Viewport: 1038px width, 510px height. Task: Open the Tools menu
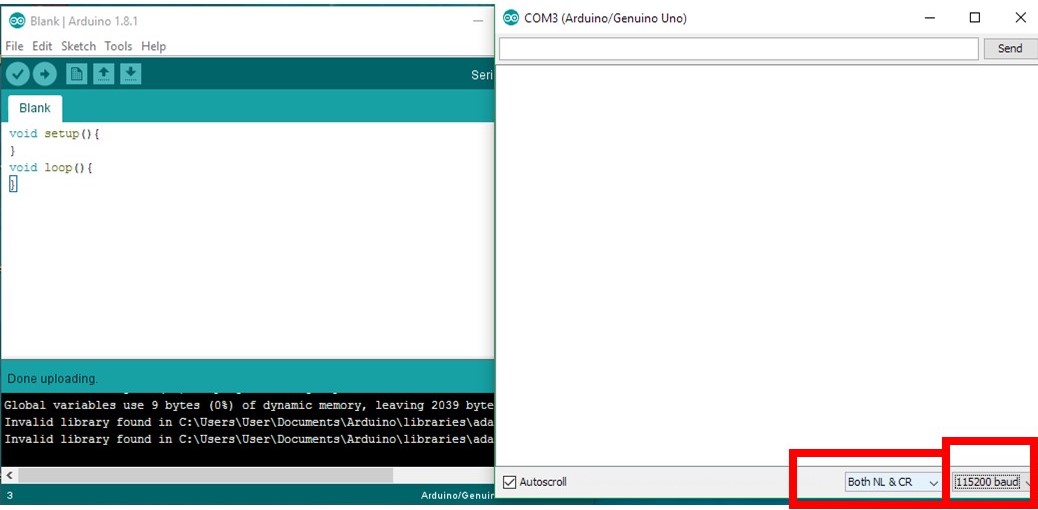[118, 46]
